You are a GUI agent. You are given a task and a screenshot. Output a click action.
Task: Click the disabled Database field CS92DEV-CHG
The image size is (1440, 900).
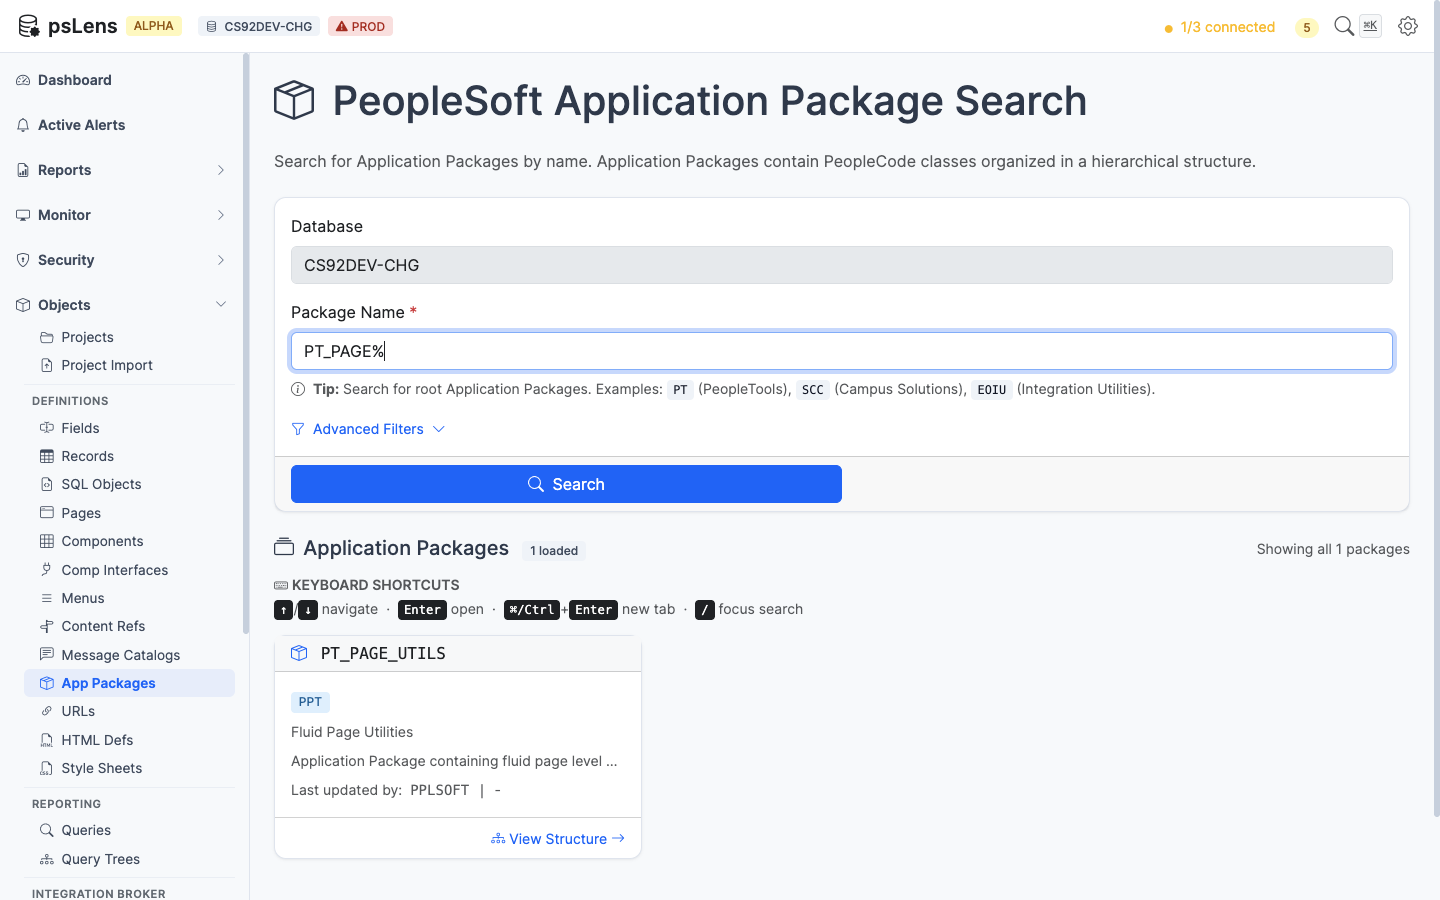click(x=842, y=265)
